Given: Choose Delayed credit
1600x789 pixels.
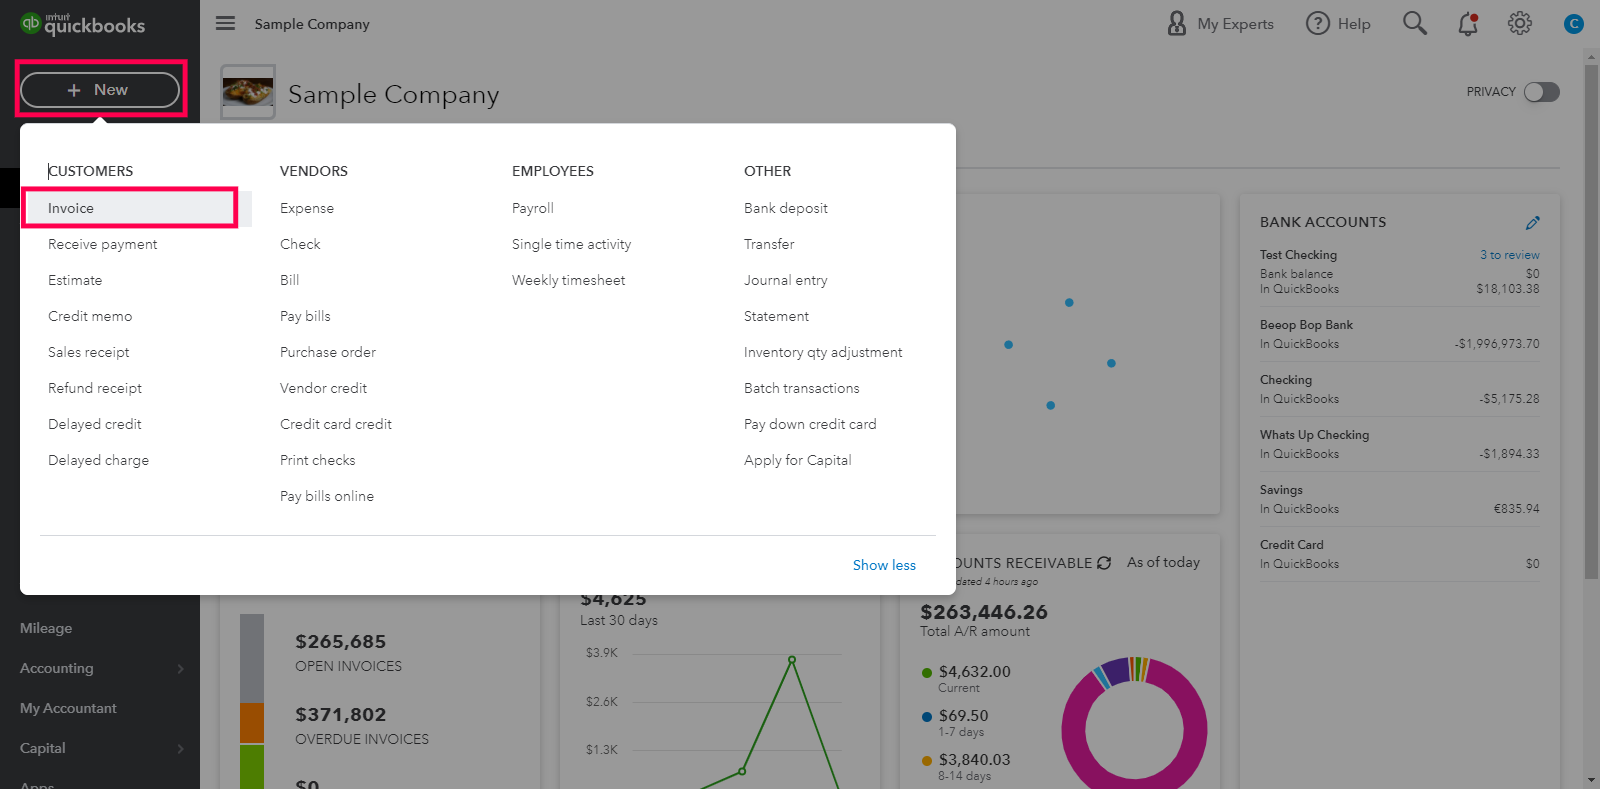Looking at the screenshot, I should point(95,424).
